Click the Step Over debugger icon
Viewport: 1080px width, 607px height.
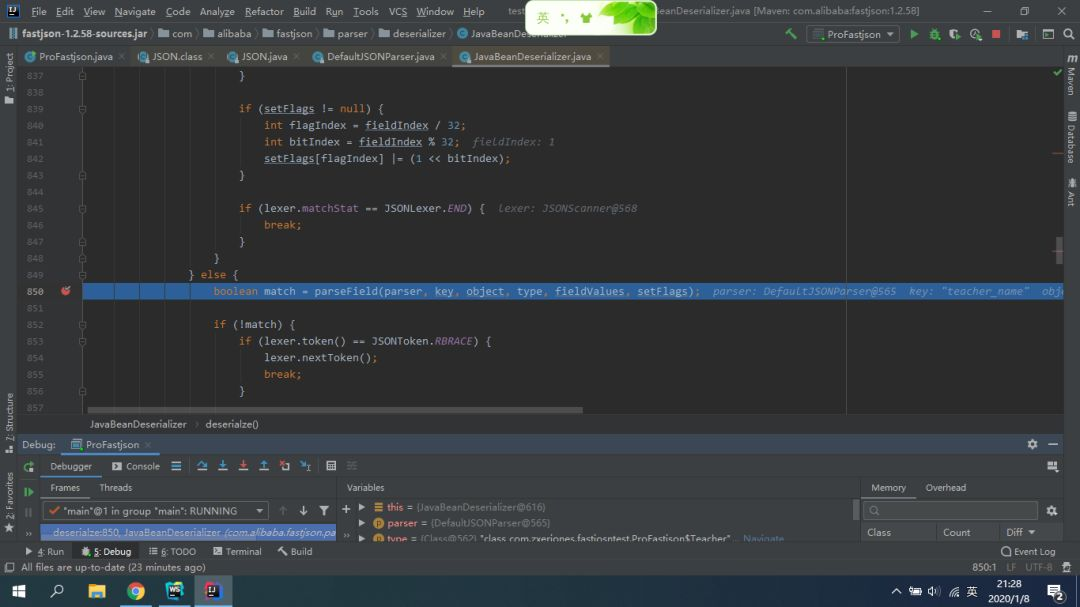(202, 466)
